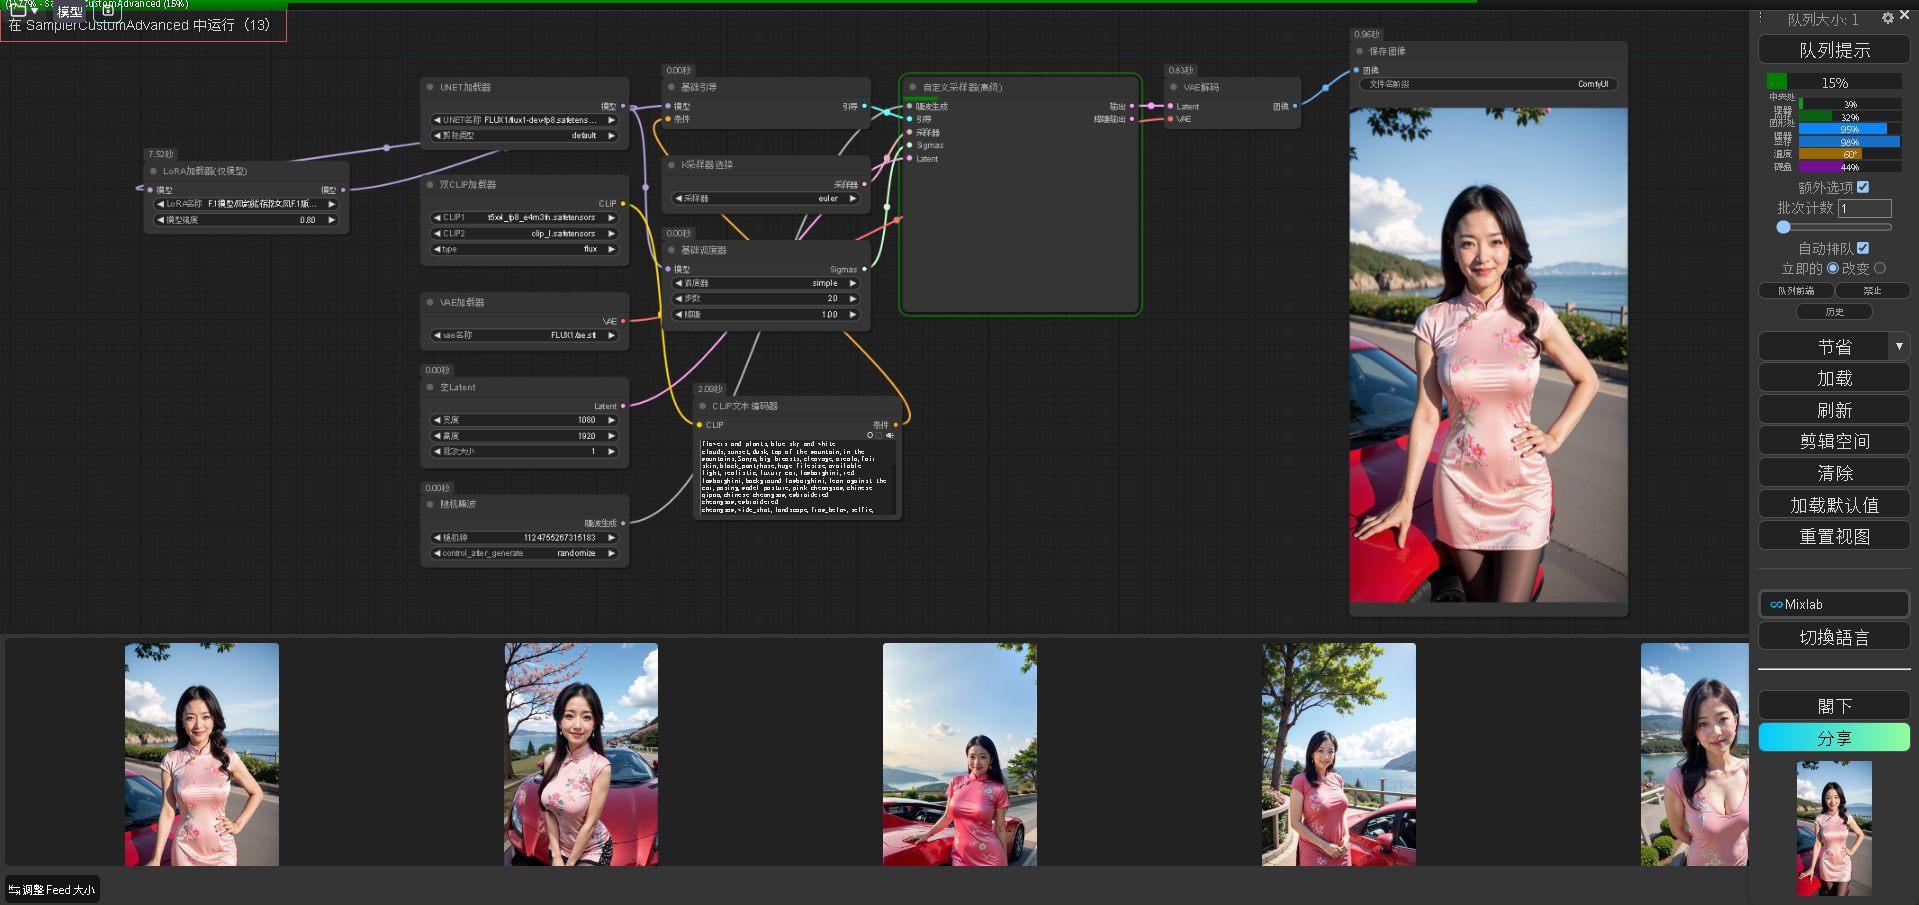Image resolution: width=1919 pixels, height=905 pixels.
Task: Uncheck the 额外选项 checkbox
Action: point(1863,187)
